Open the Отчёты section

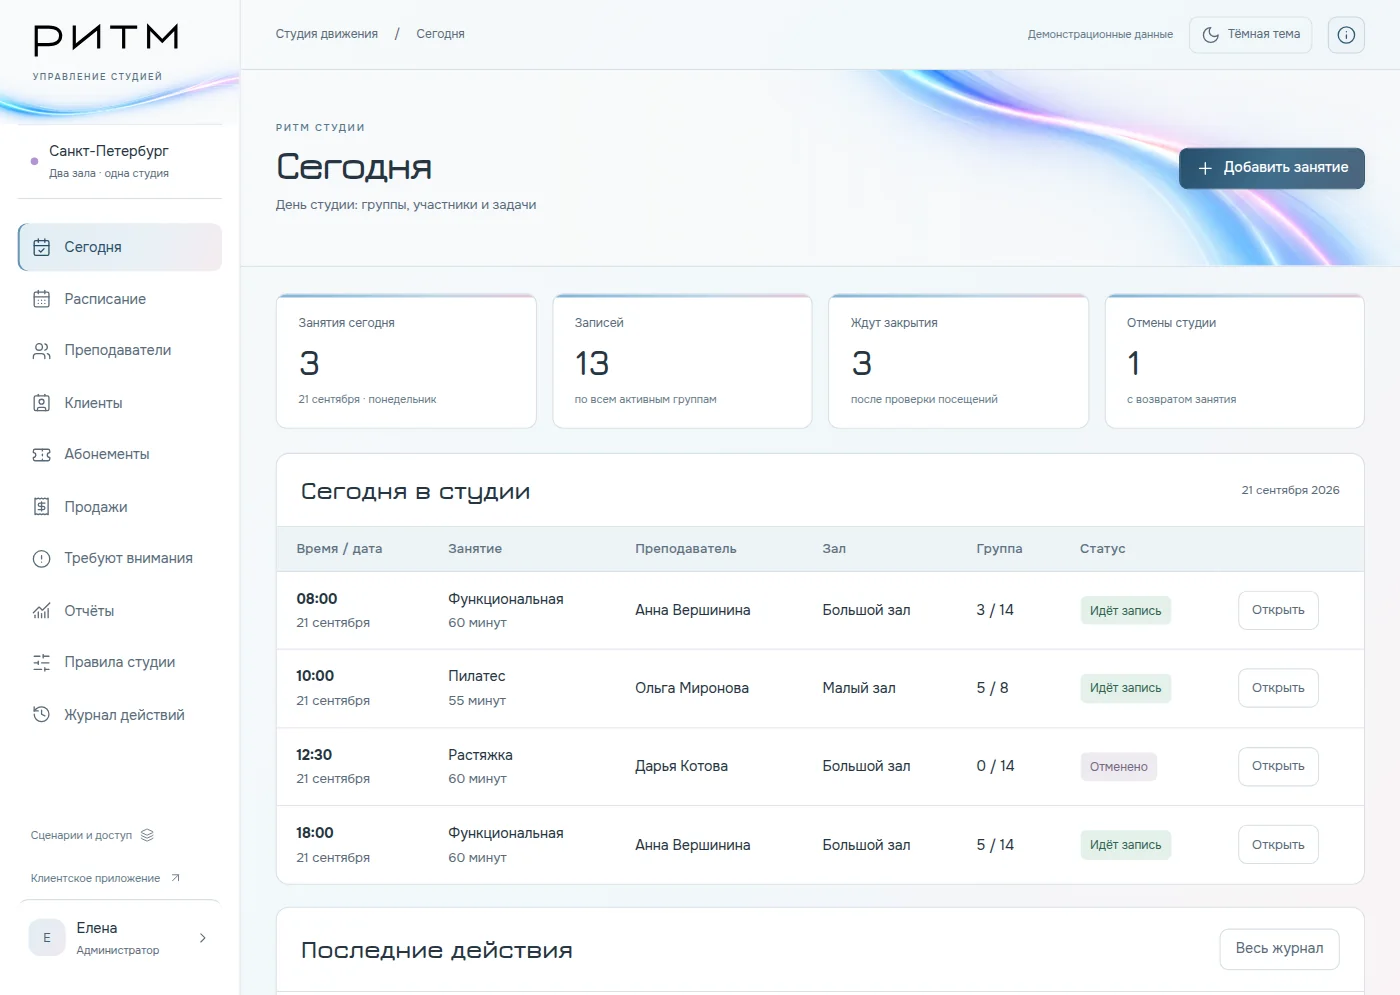[120, 611]
